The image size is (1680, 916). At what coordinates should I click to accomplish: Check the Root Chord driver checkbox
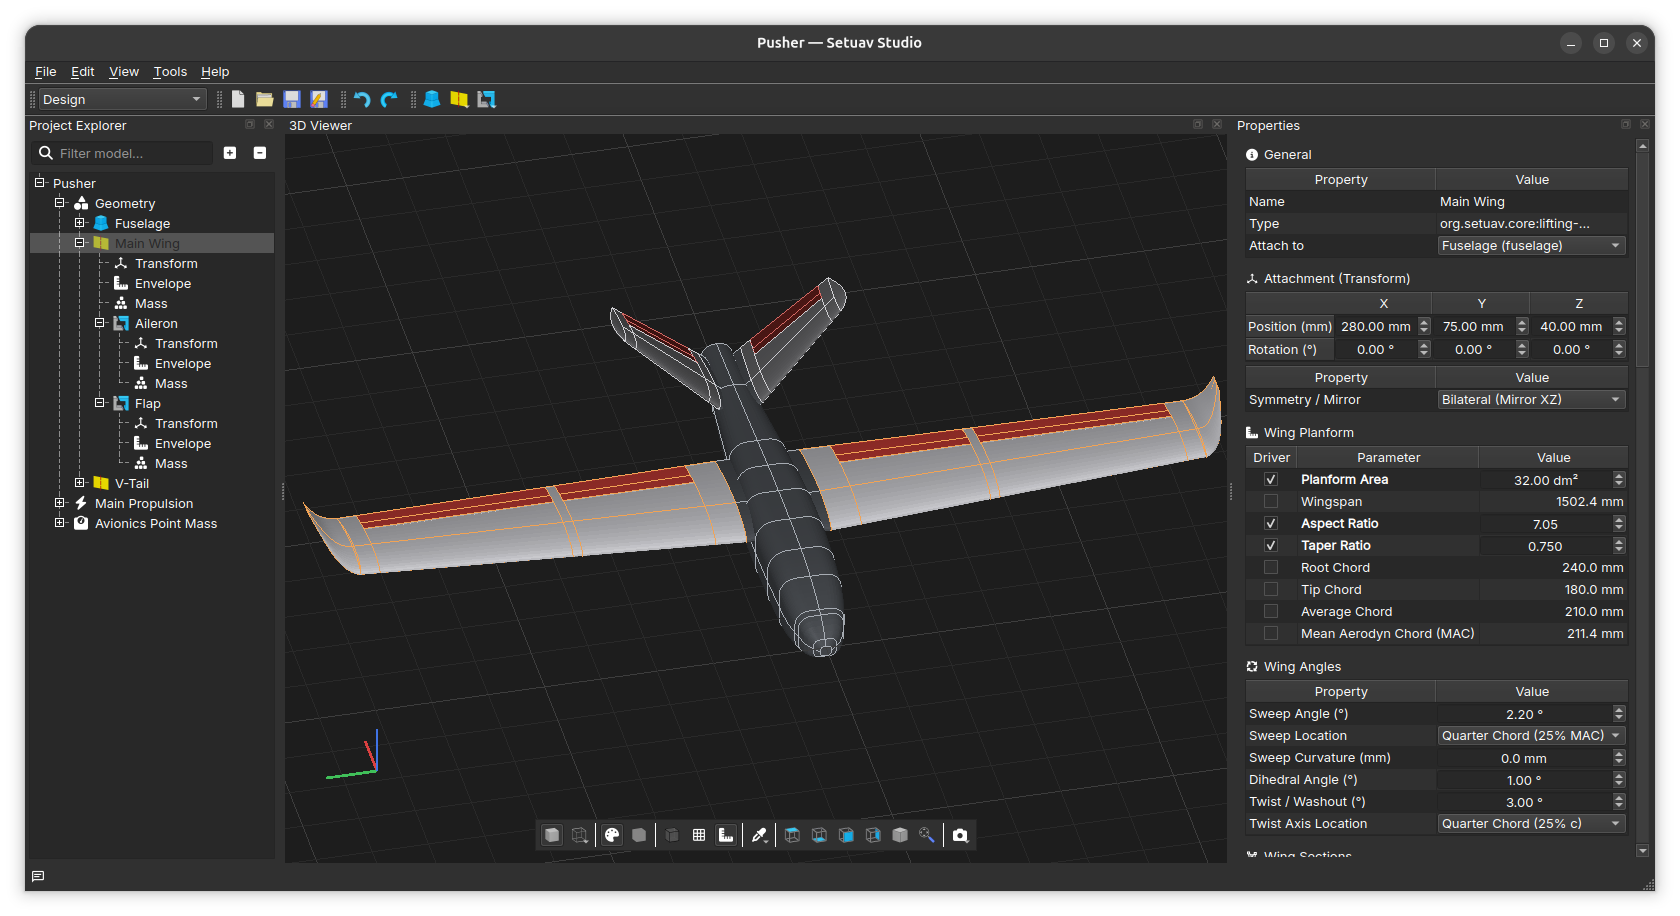click(x=1271, y=568)
